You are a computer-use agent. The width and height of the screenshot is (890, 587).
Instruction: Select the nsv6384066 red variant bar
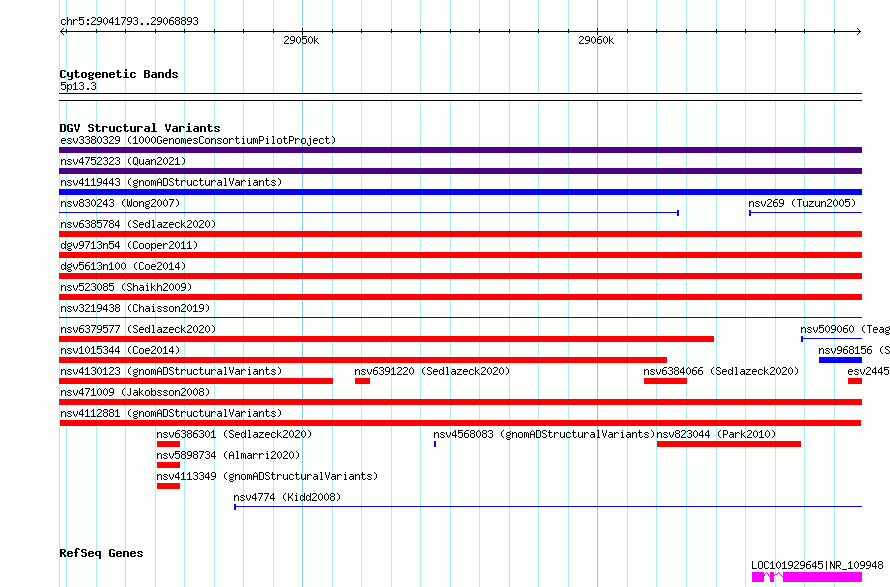(665, 381)
